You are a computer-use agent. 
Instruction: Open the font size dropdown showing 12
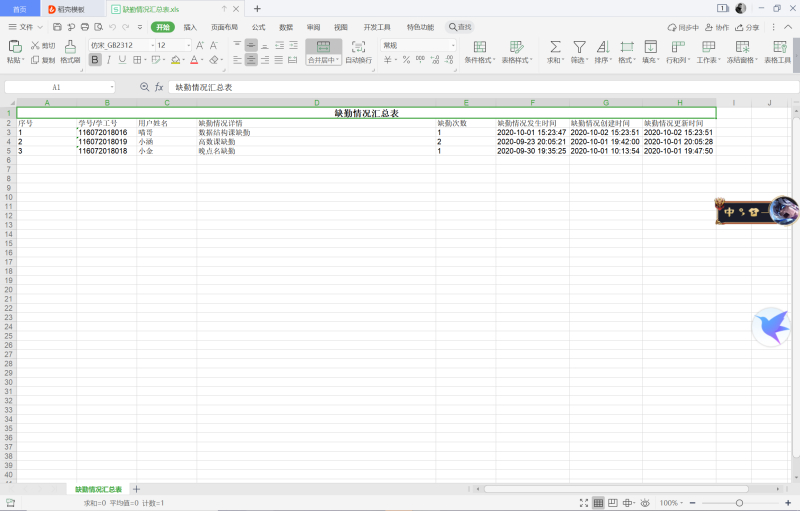tap(188, 45)
